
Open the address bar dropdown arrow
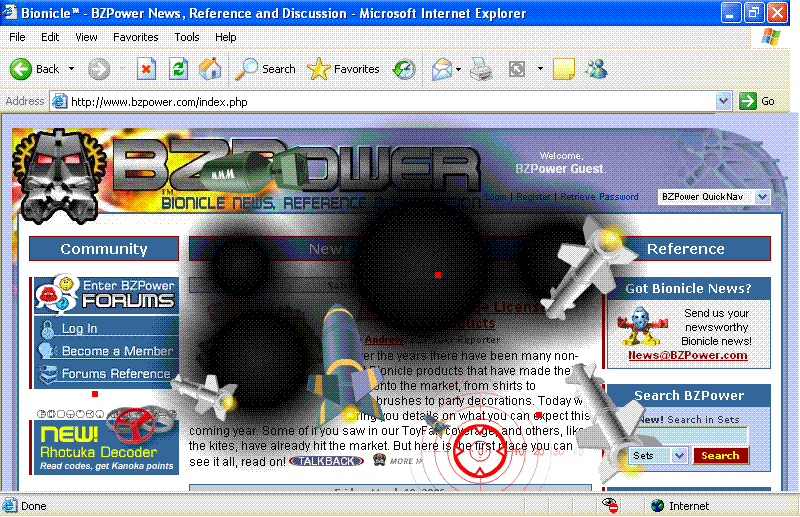(x=723, y=101)
